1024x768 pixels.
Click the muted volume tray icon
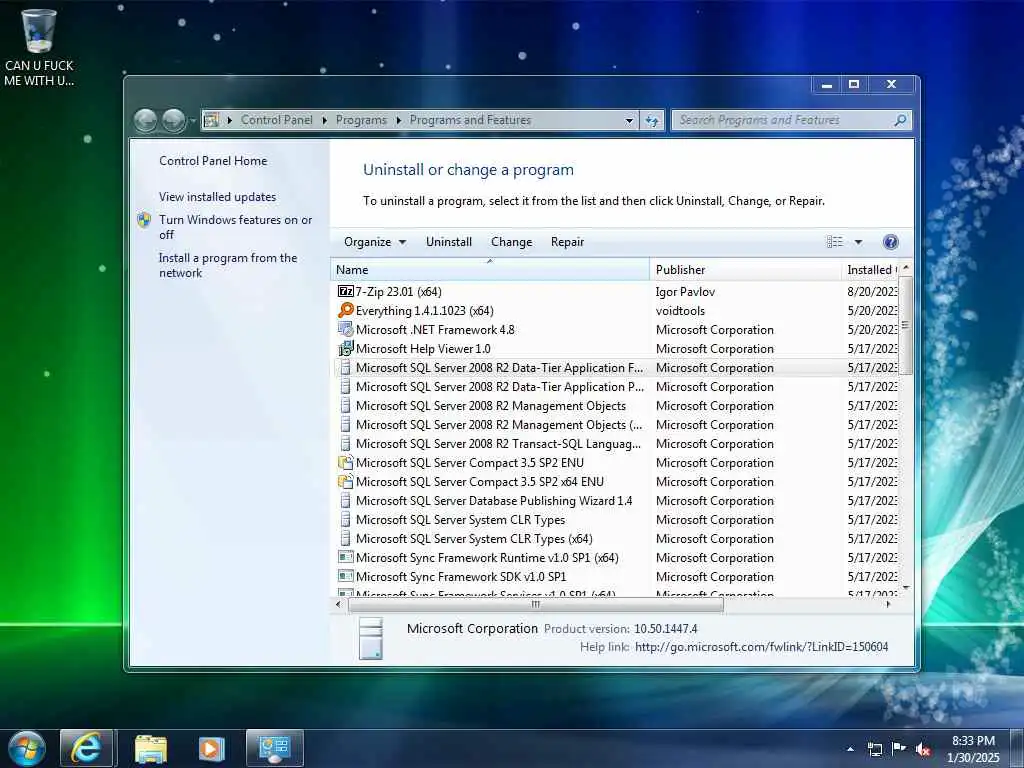pyautogui.click(x=923, y=749)
